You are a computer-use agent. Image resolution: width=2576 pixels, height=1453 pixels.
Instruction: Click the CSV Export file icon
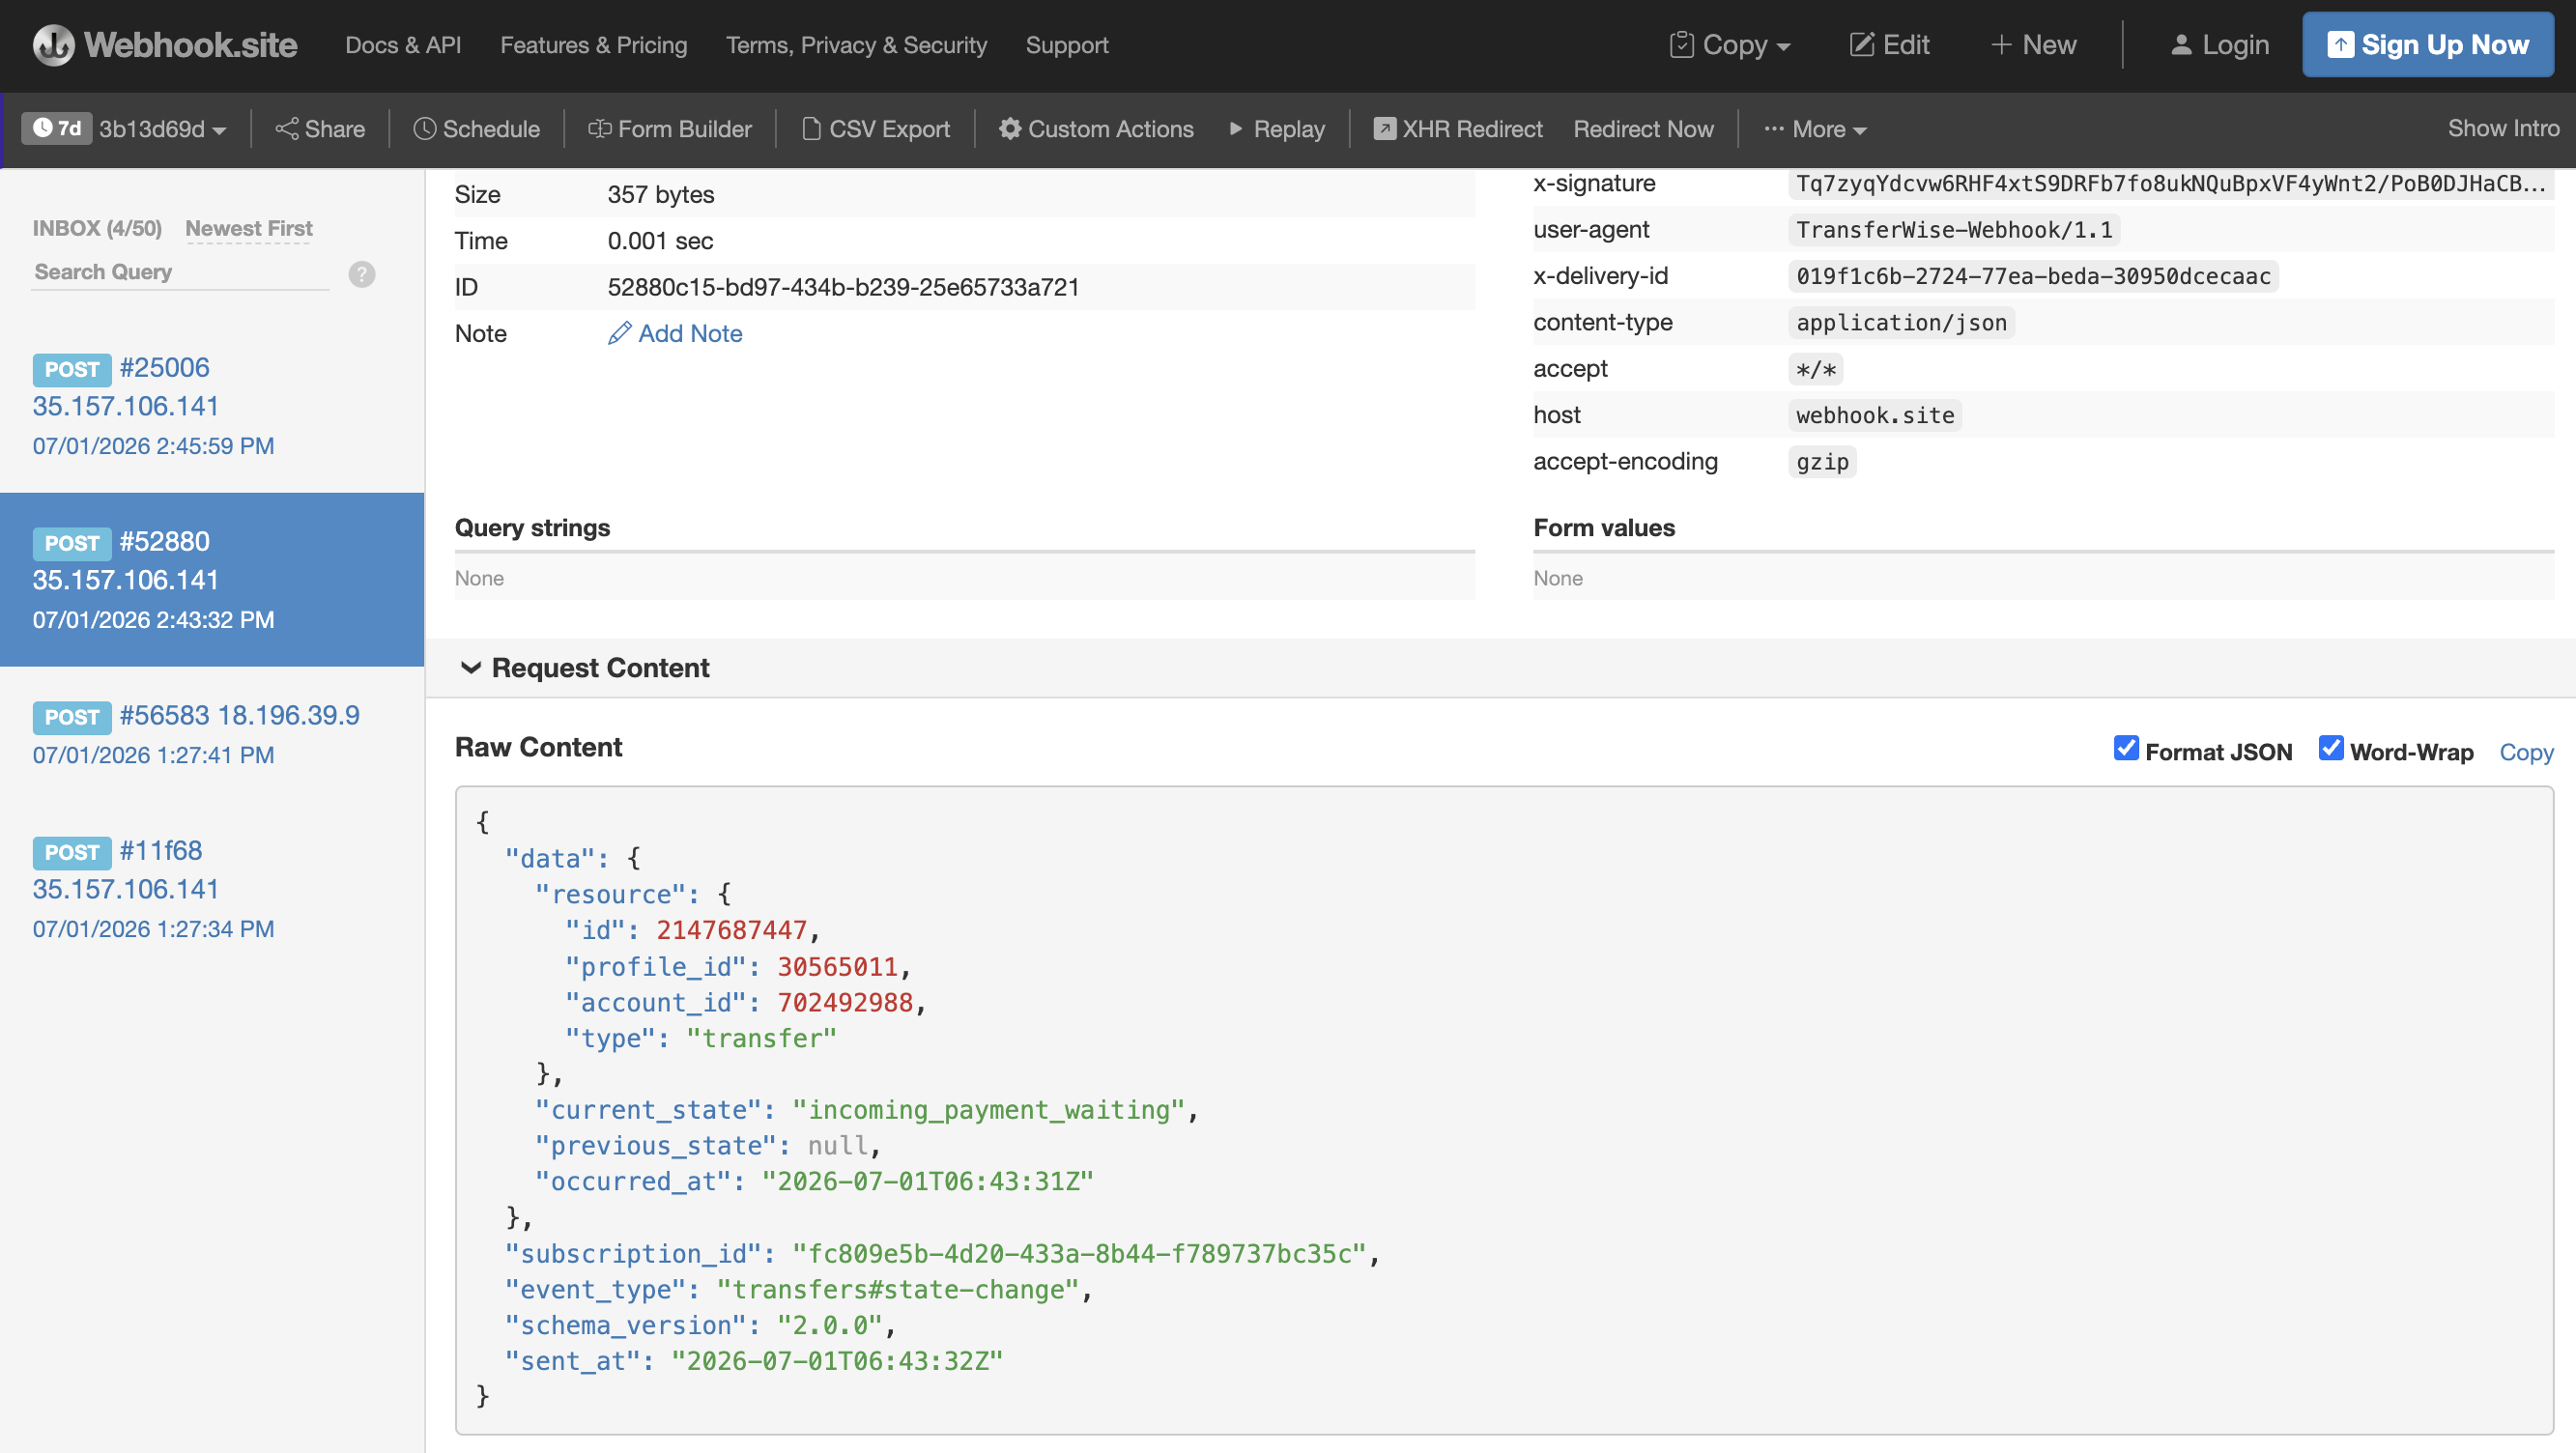click(811, 129)
